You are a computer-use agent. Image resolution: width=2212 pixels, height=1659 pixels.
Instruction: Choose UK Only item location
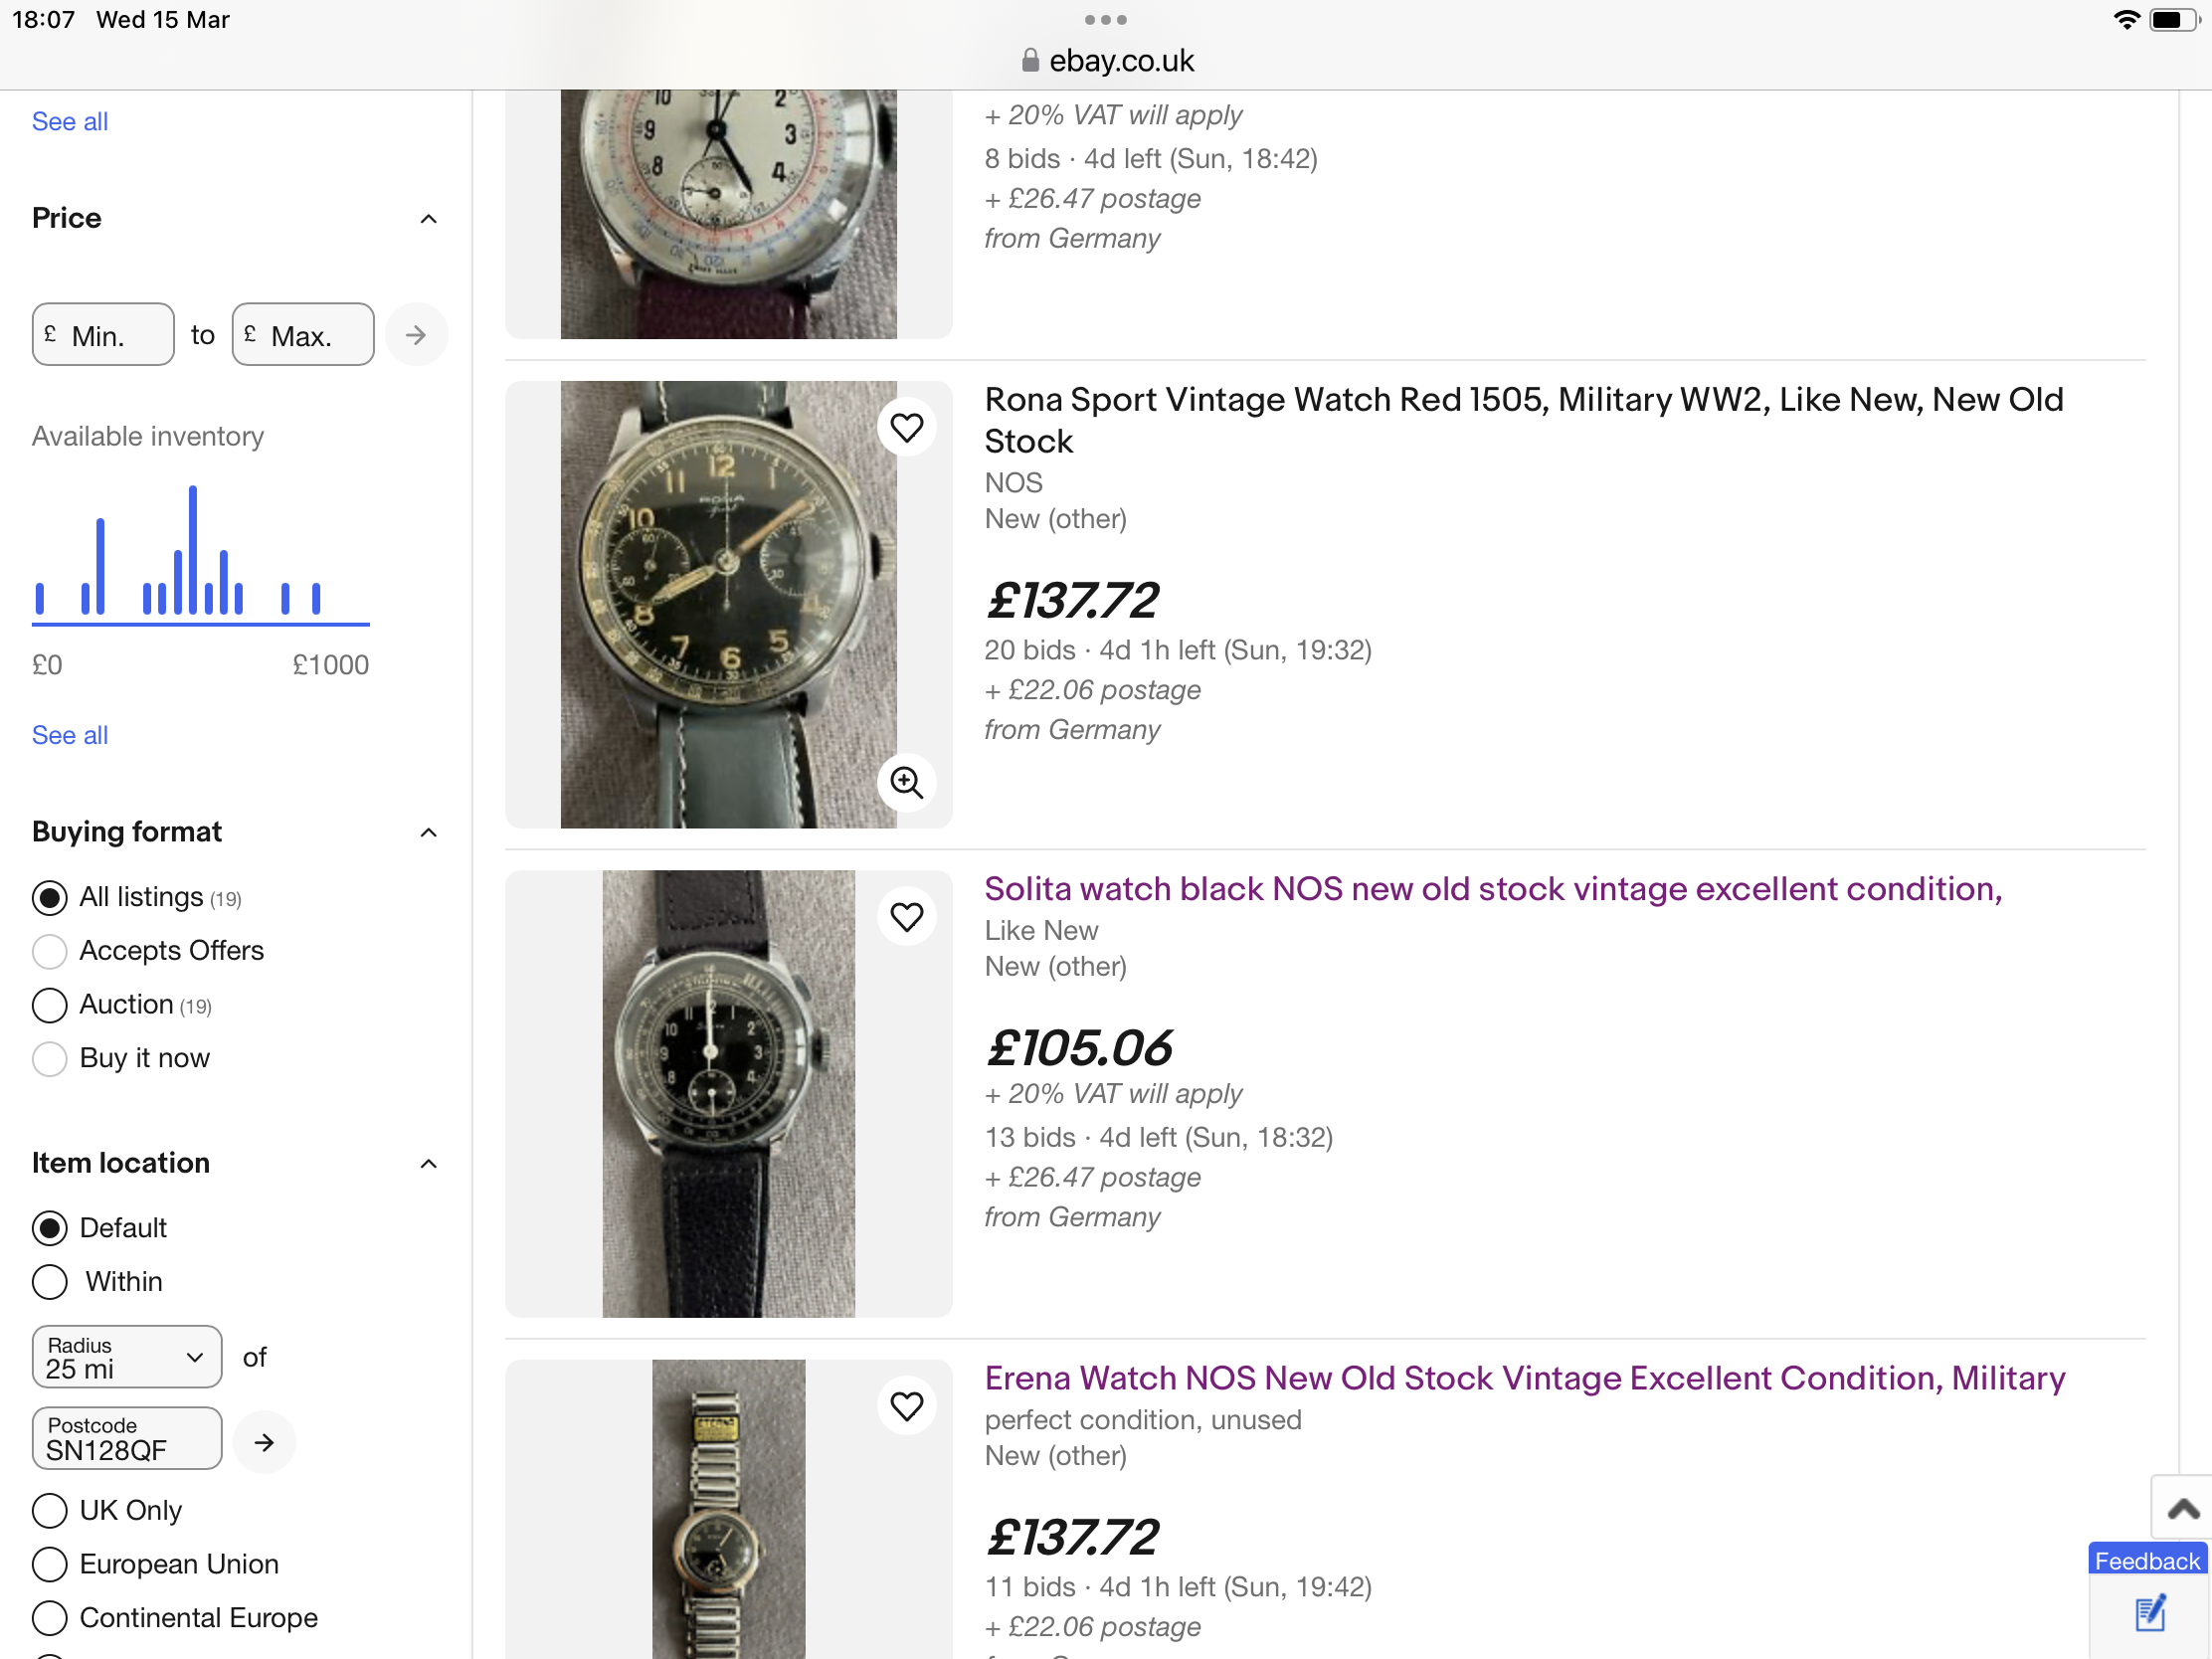point(50,1510)
